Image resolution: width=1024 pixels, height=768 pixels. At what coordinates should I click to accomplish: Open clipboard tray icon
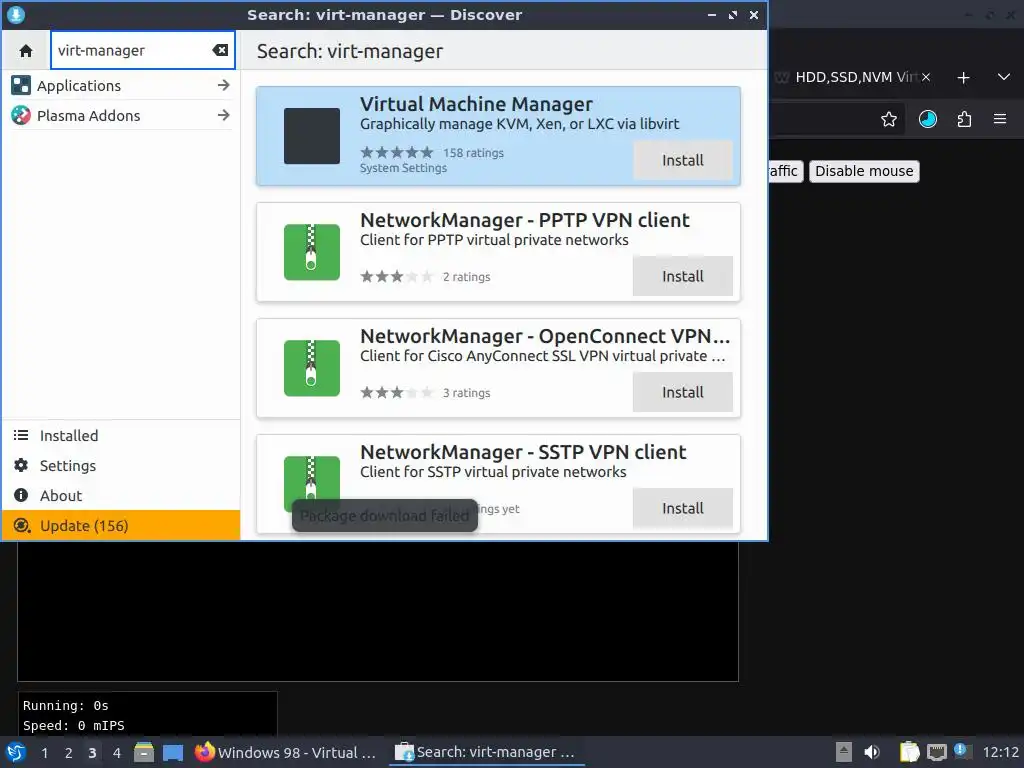coord(908,752)
